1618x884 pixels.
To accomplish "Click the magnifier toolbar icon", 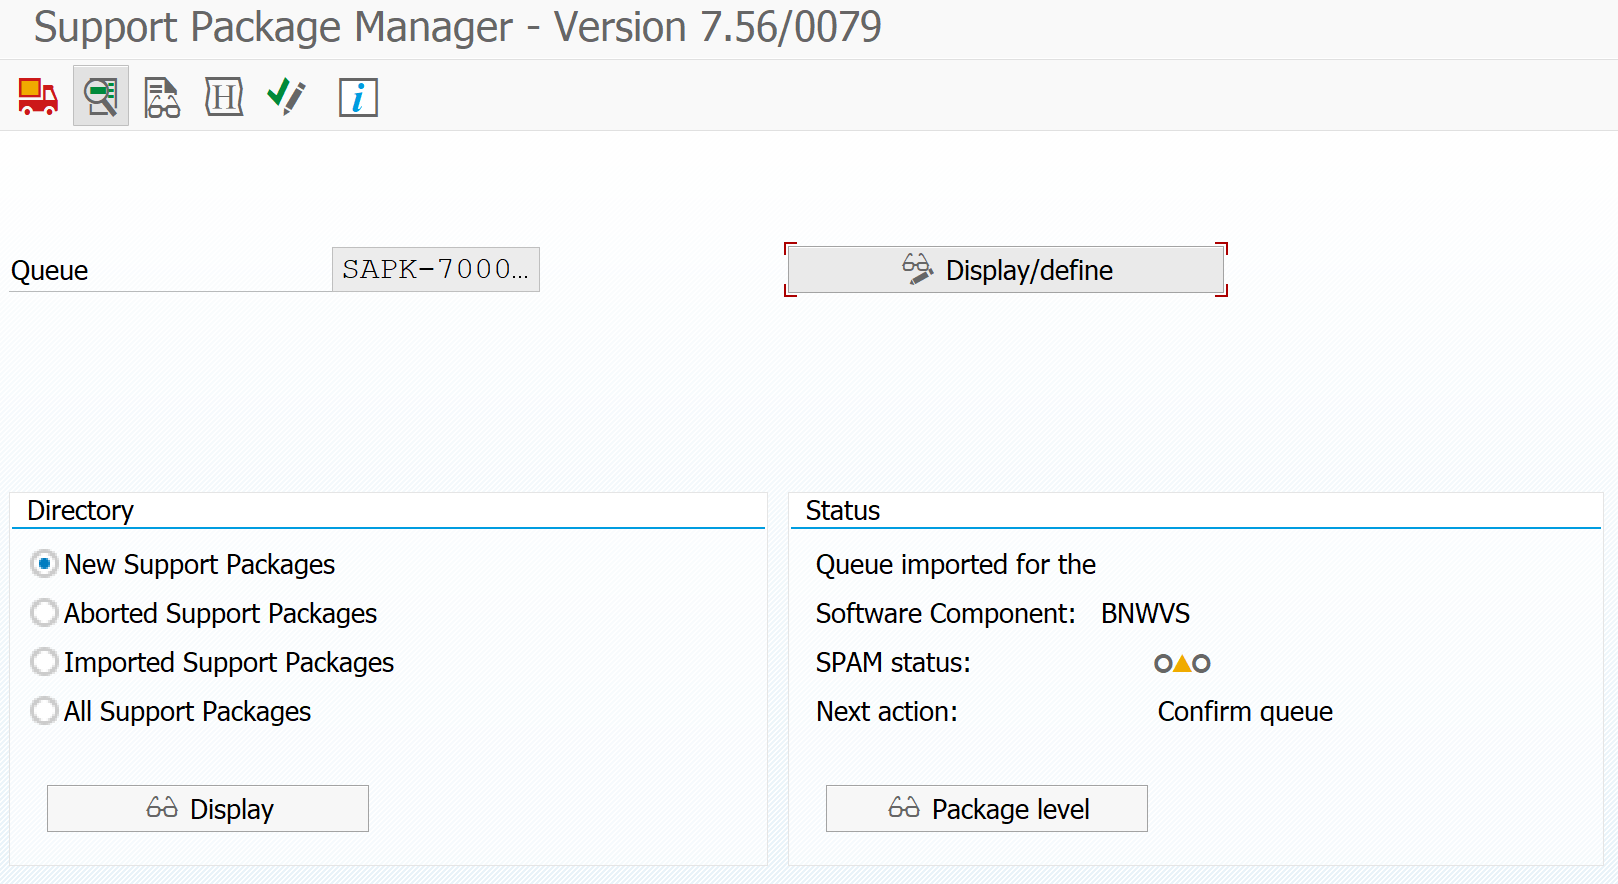I will [x=101, y=97].
